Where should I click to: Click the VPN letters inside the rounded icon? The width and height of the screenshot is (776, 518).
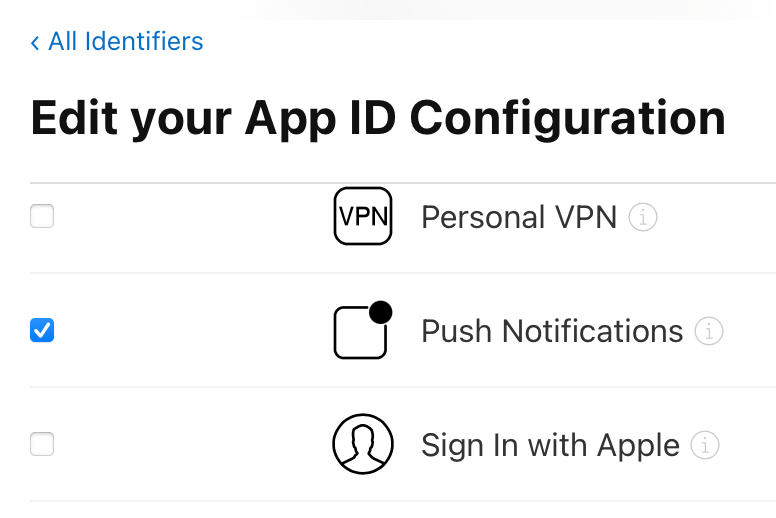point(362,217)
